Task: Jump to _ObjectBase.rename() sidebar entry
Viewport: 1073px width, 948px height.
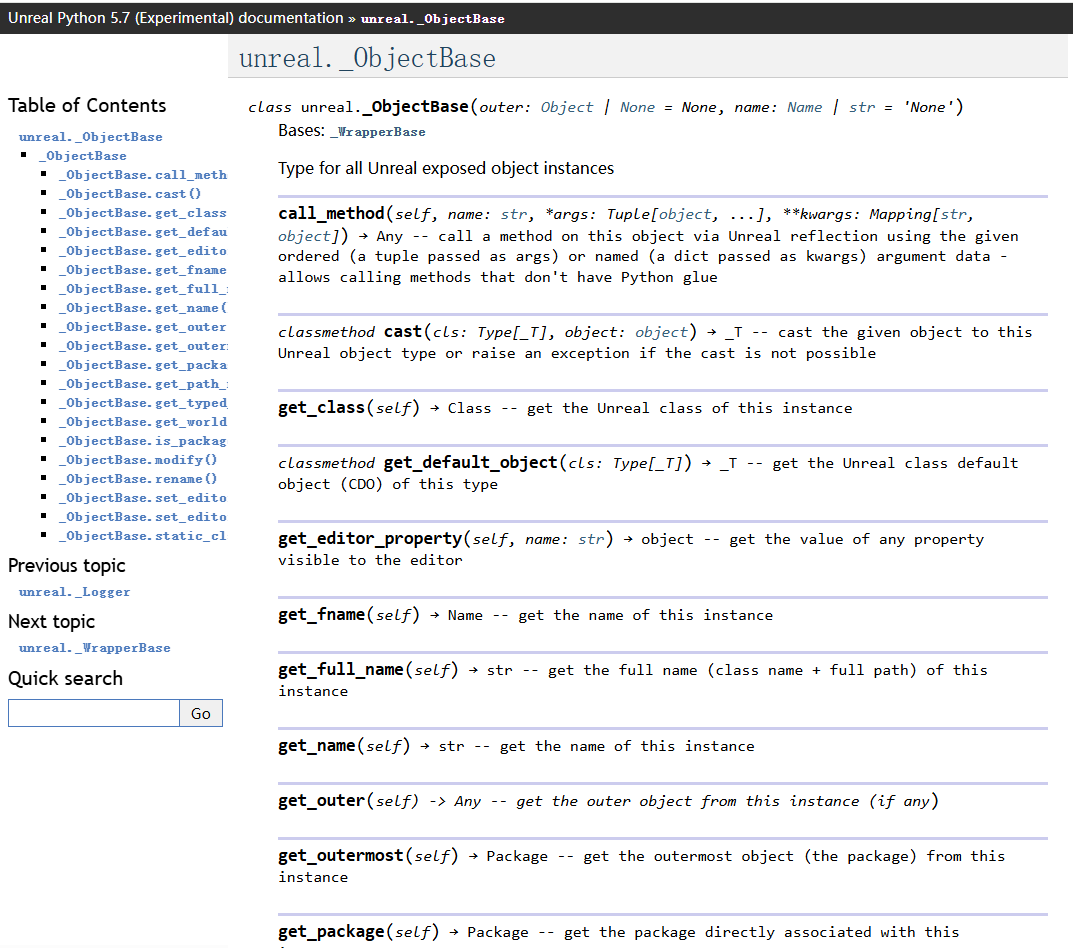Action: tap(138, 479)
